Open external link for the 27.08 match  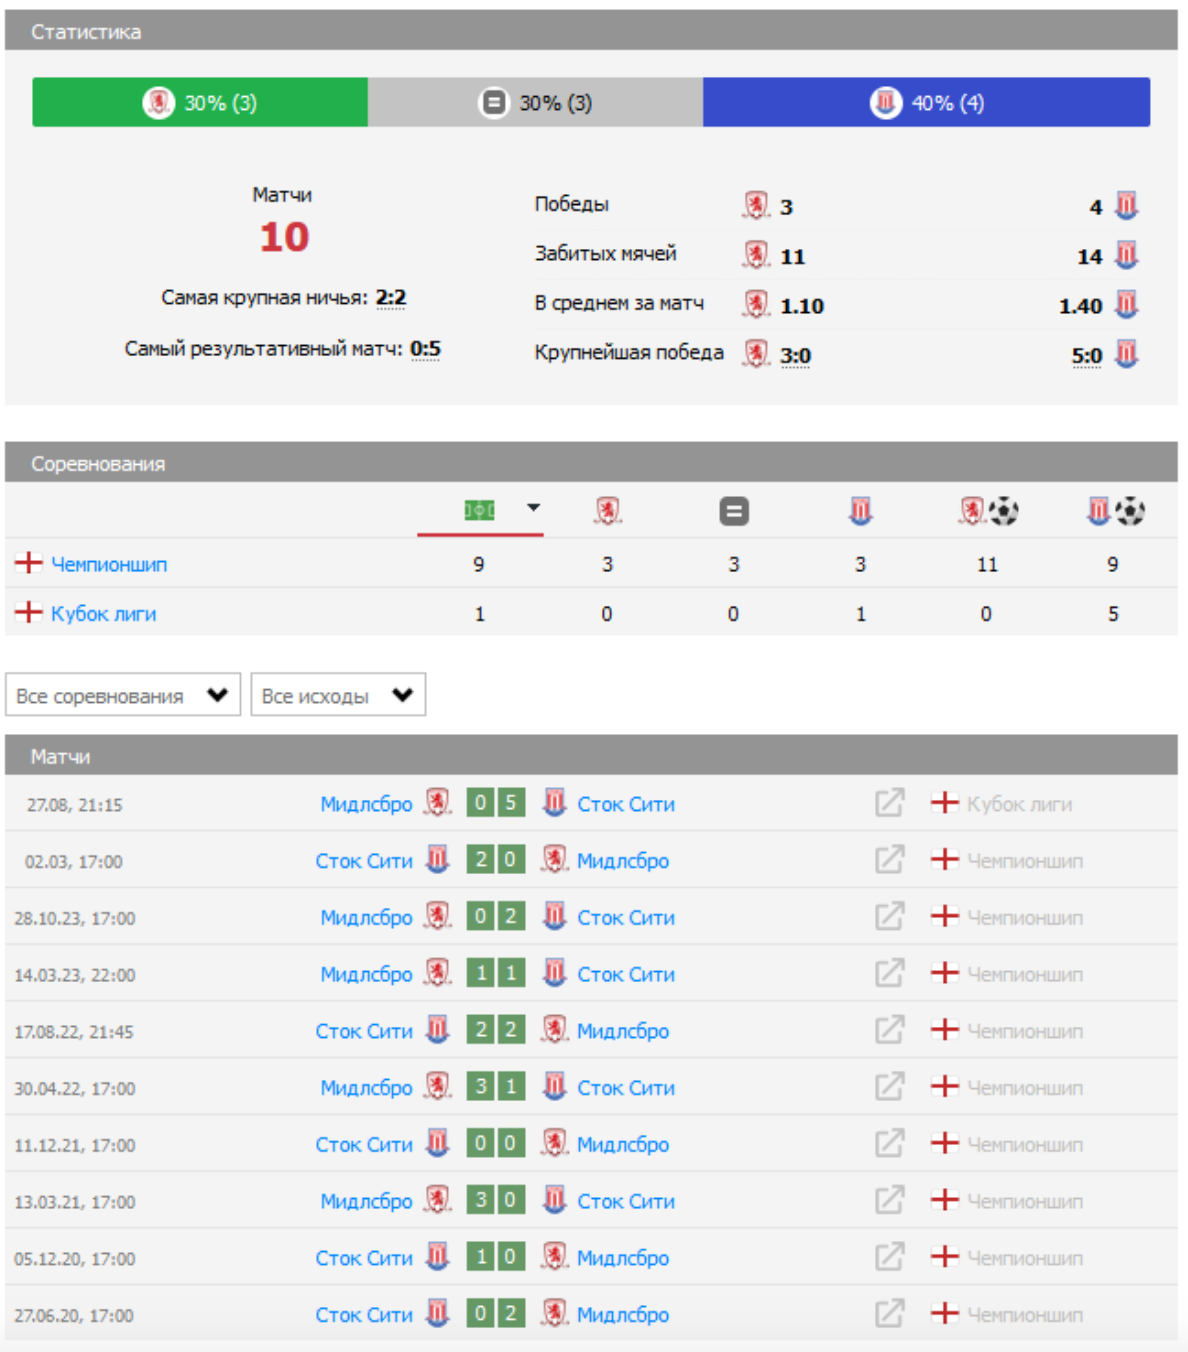click(889, 803)
